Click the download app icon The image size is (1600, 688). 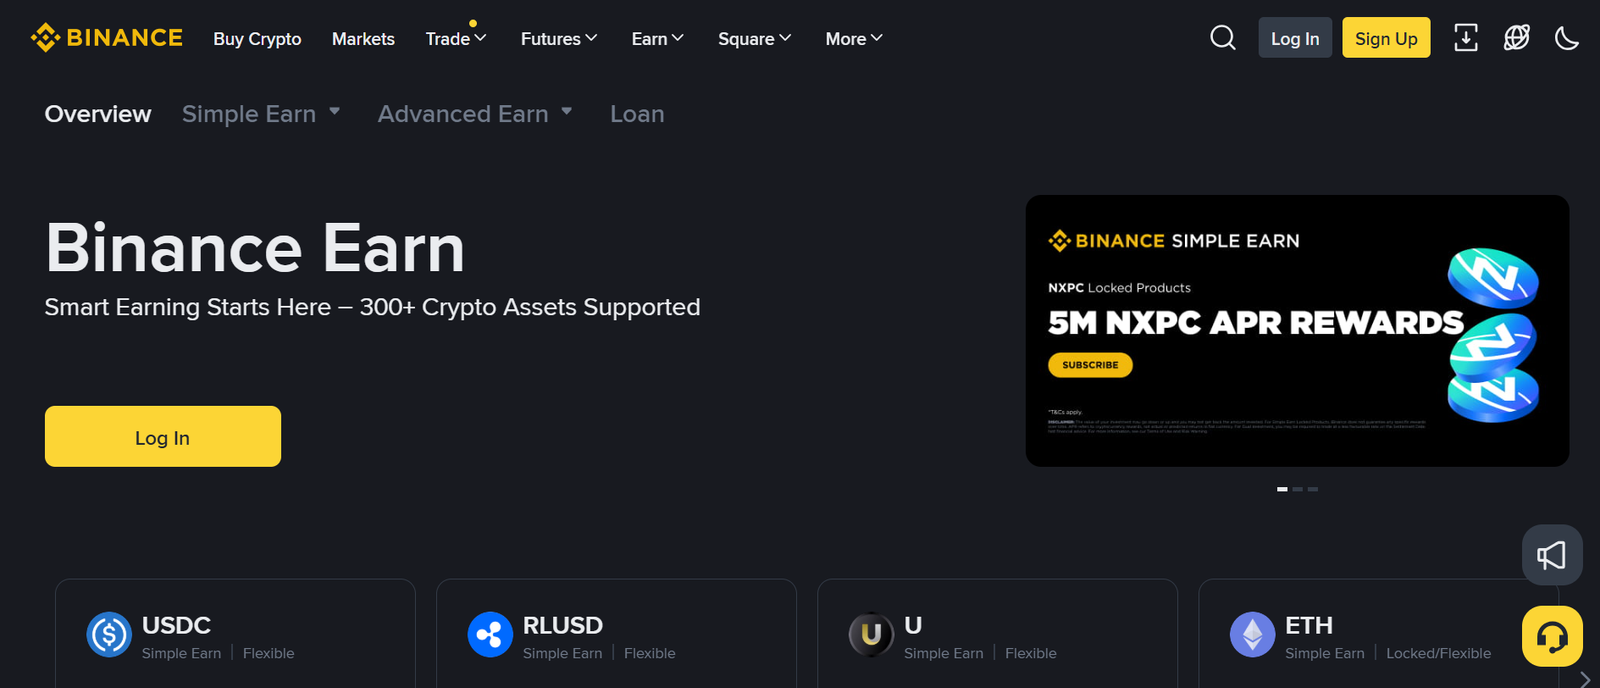click(1466, 38)
